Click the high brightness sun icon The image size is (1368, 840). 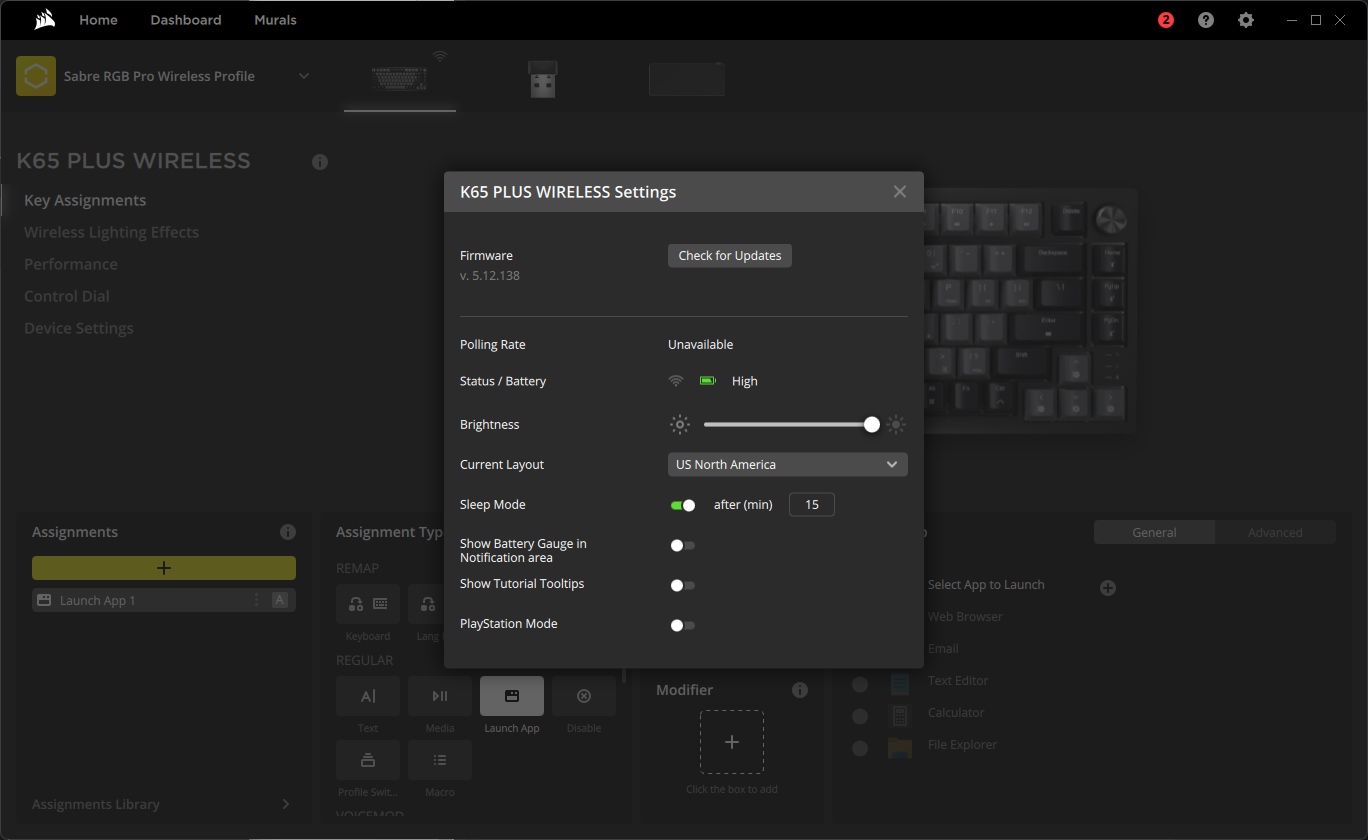click(896, 425)
